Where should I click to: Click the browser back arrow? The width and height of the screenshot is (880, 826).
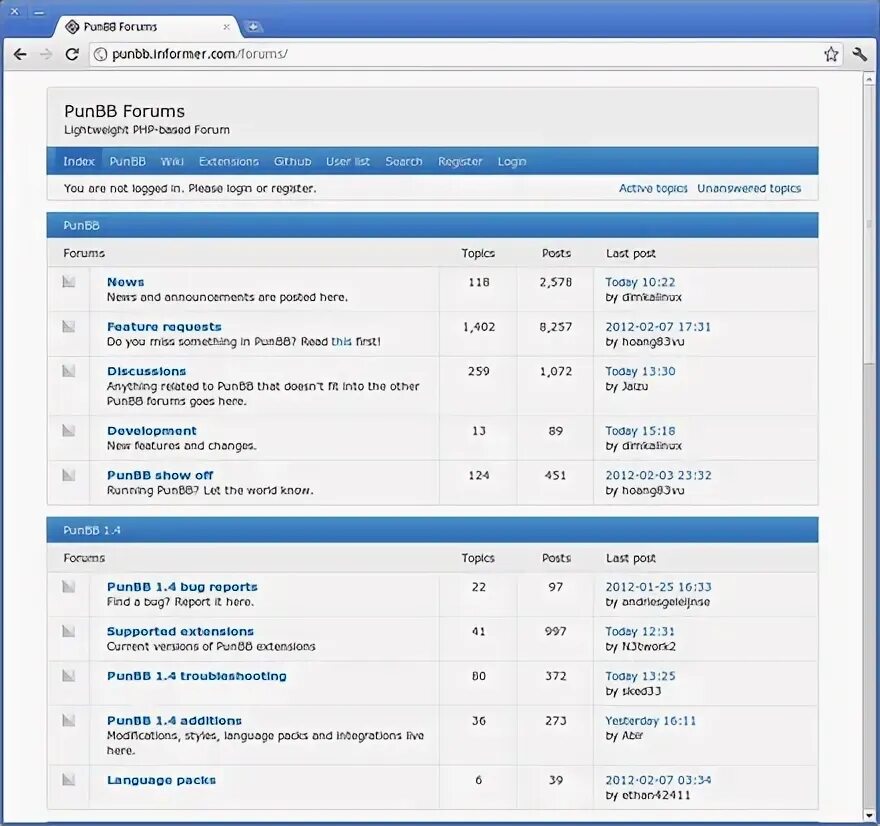click(x=20, y=54)
